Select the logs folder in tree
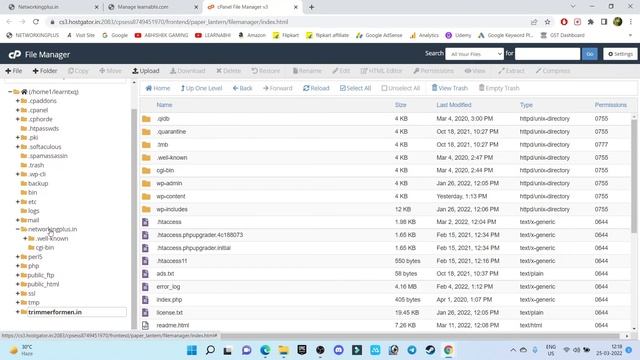 click(33, 211)
